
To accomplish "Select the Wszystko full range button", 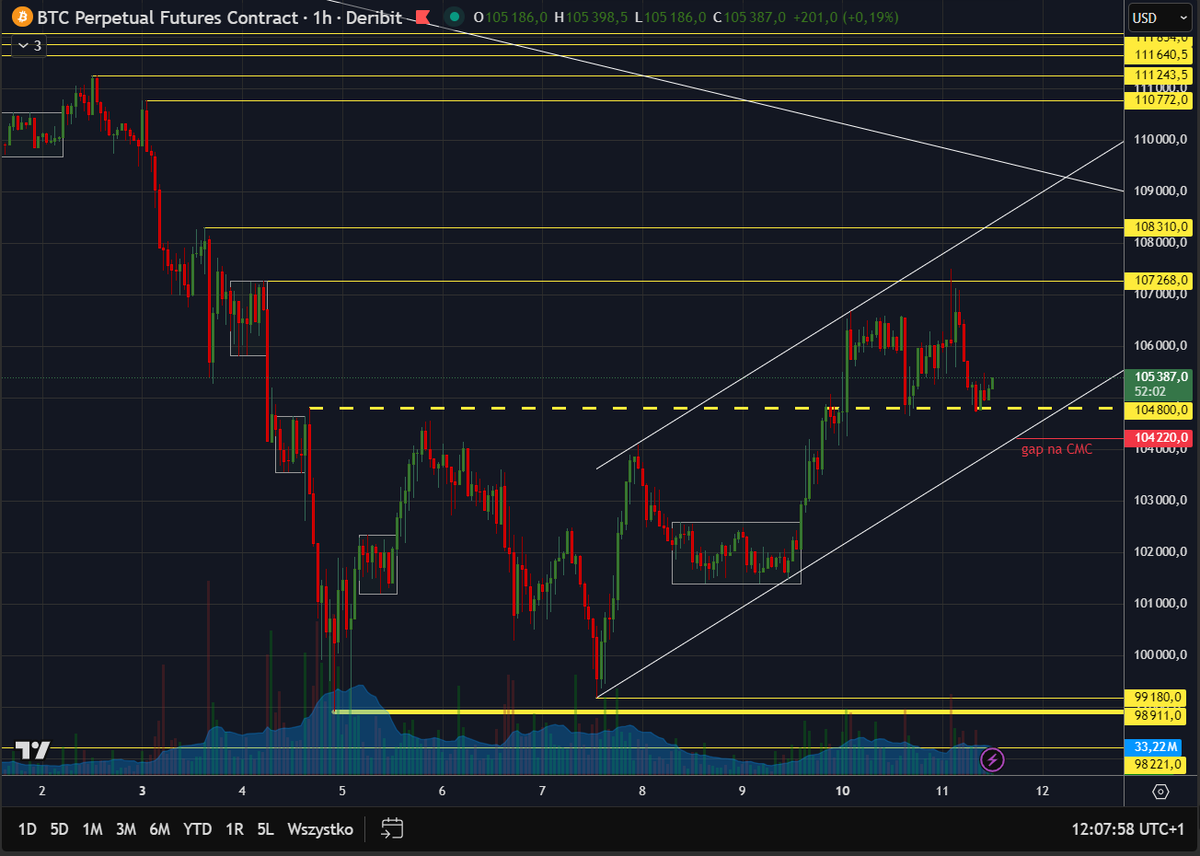I will coord(320,829).
